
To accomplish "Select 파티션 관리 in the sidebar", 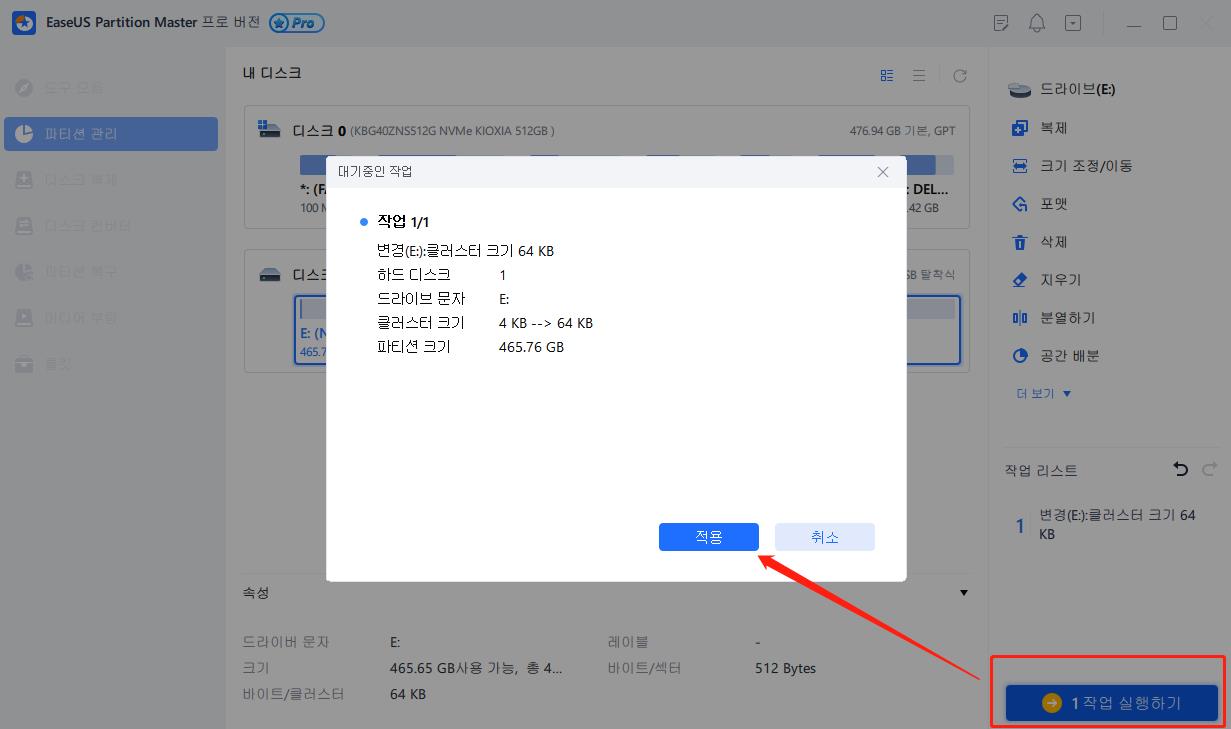I will [110, 134].
